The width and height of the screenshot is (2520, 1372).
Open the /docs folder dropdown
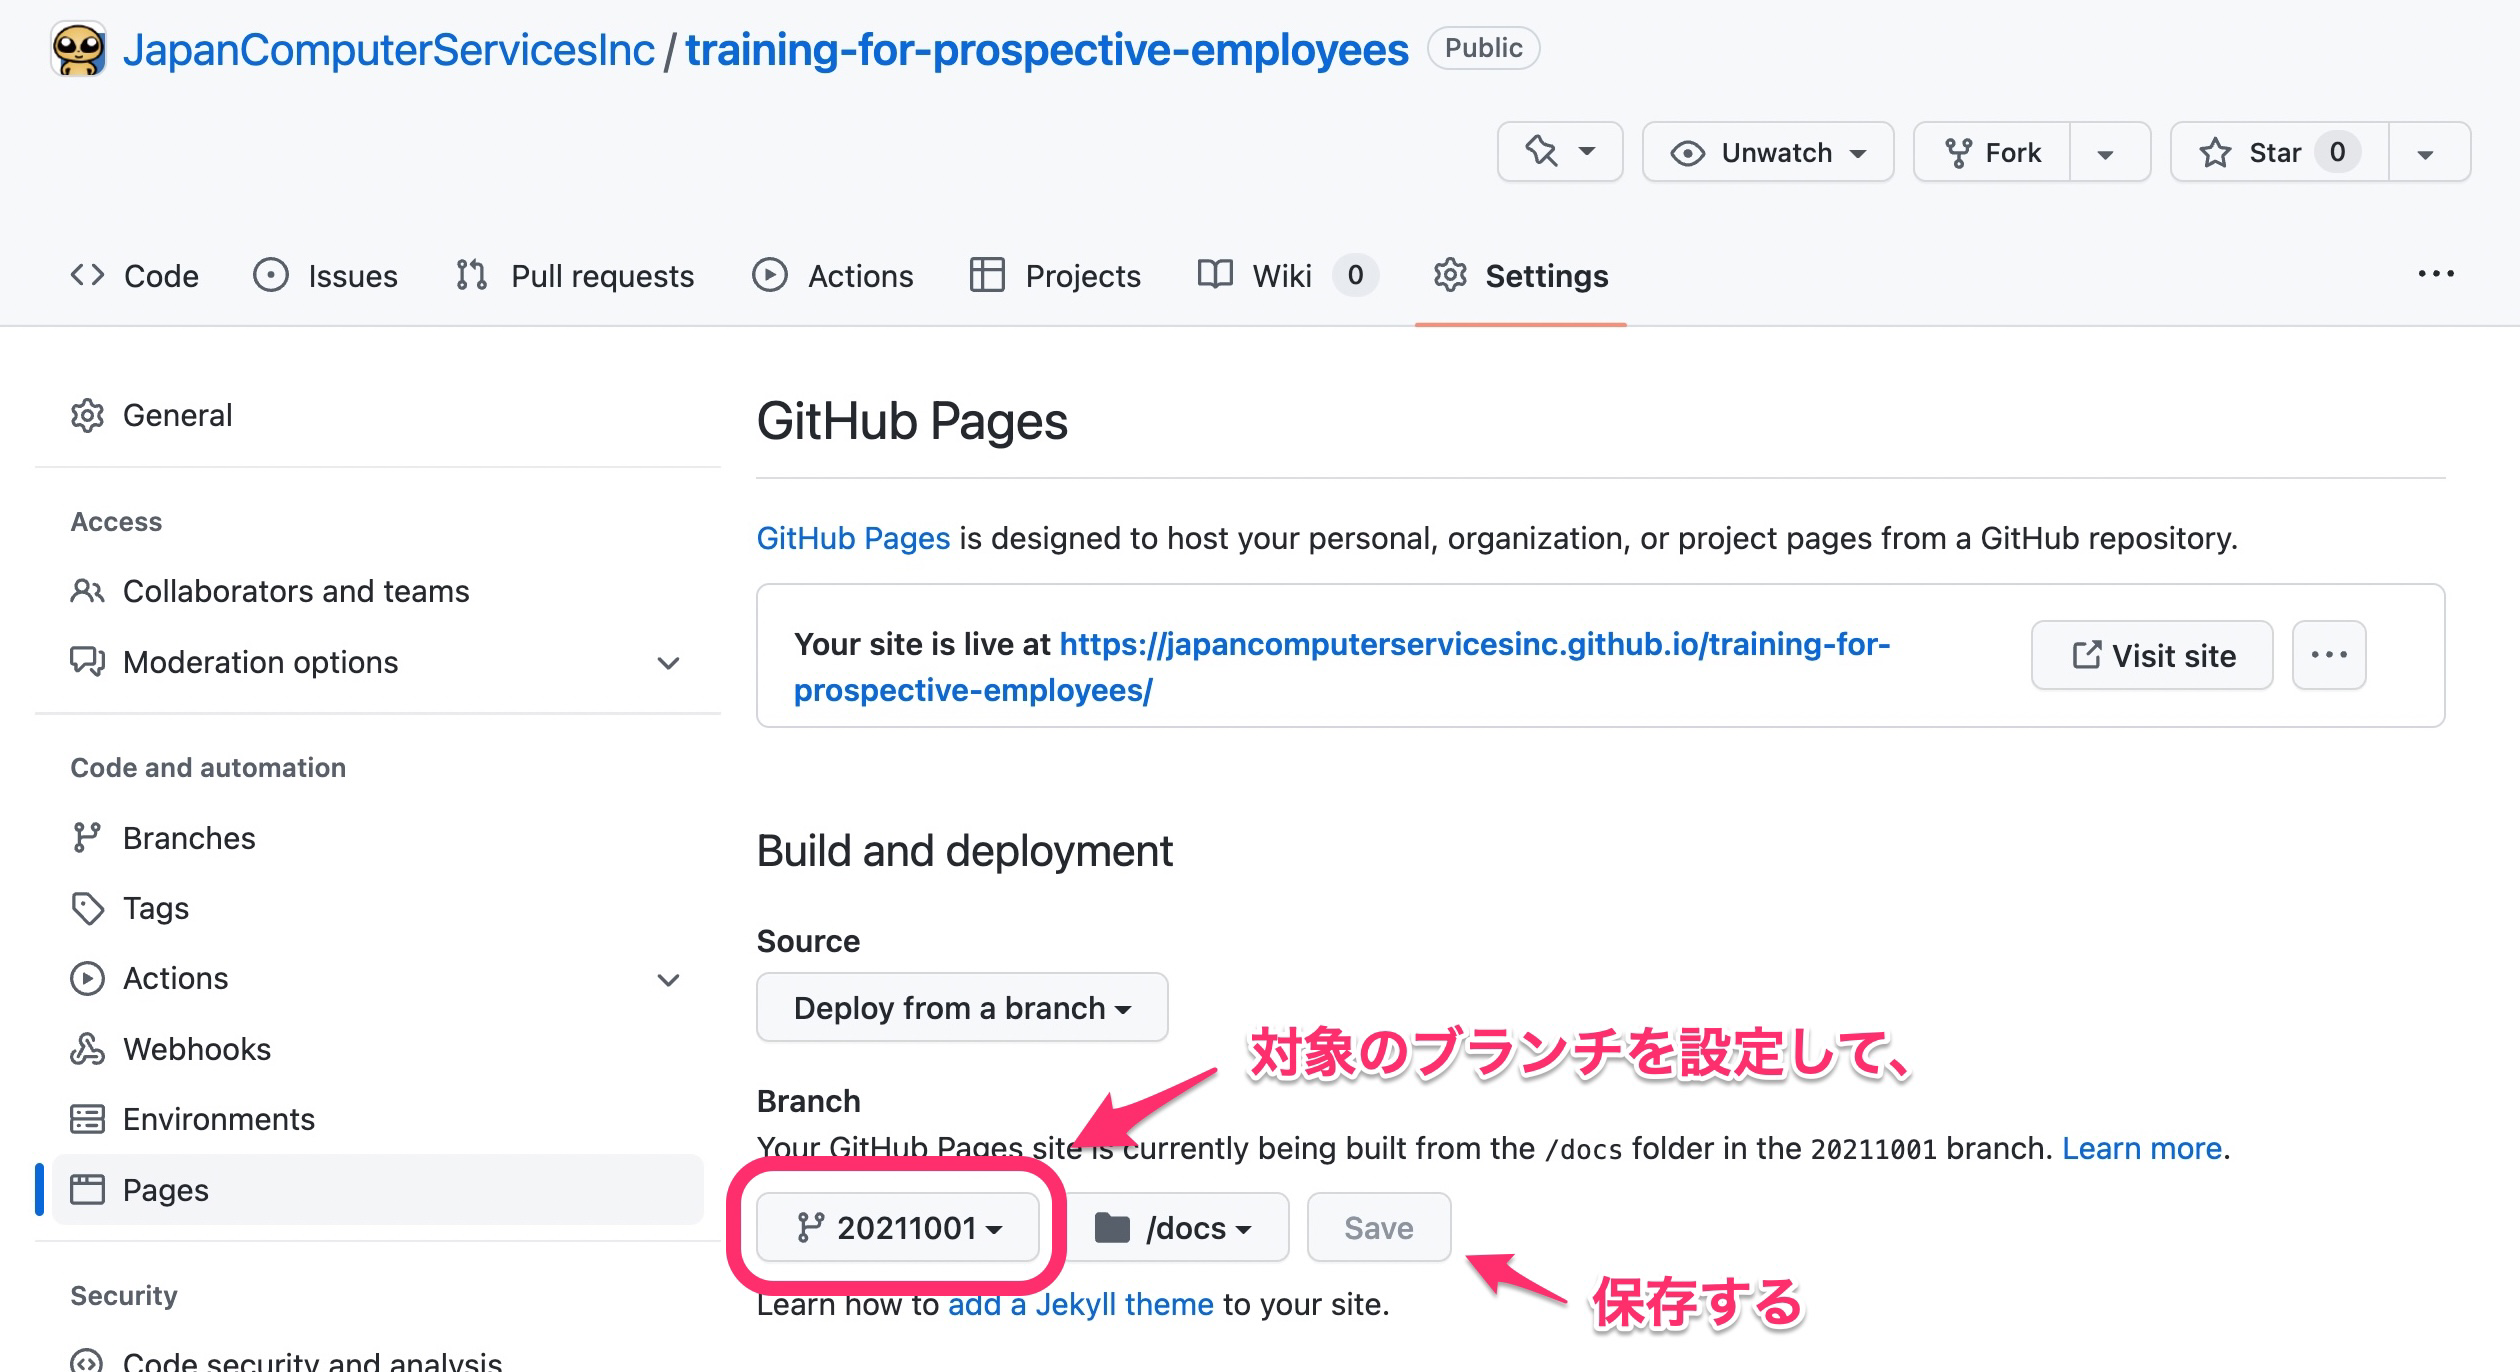tap(1177, 1227)
